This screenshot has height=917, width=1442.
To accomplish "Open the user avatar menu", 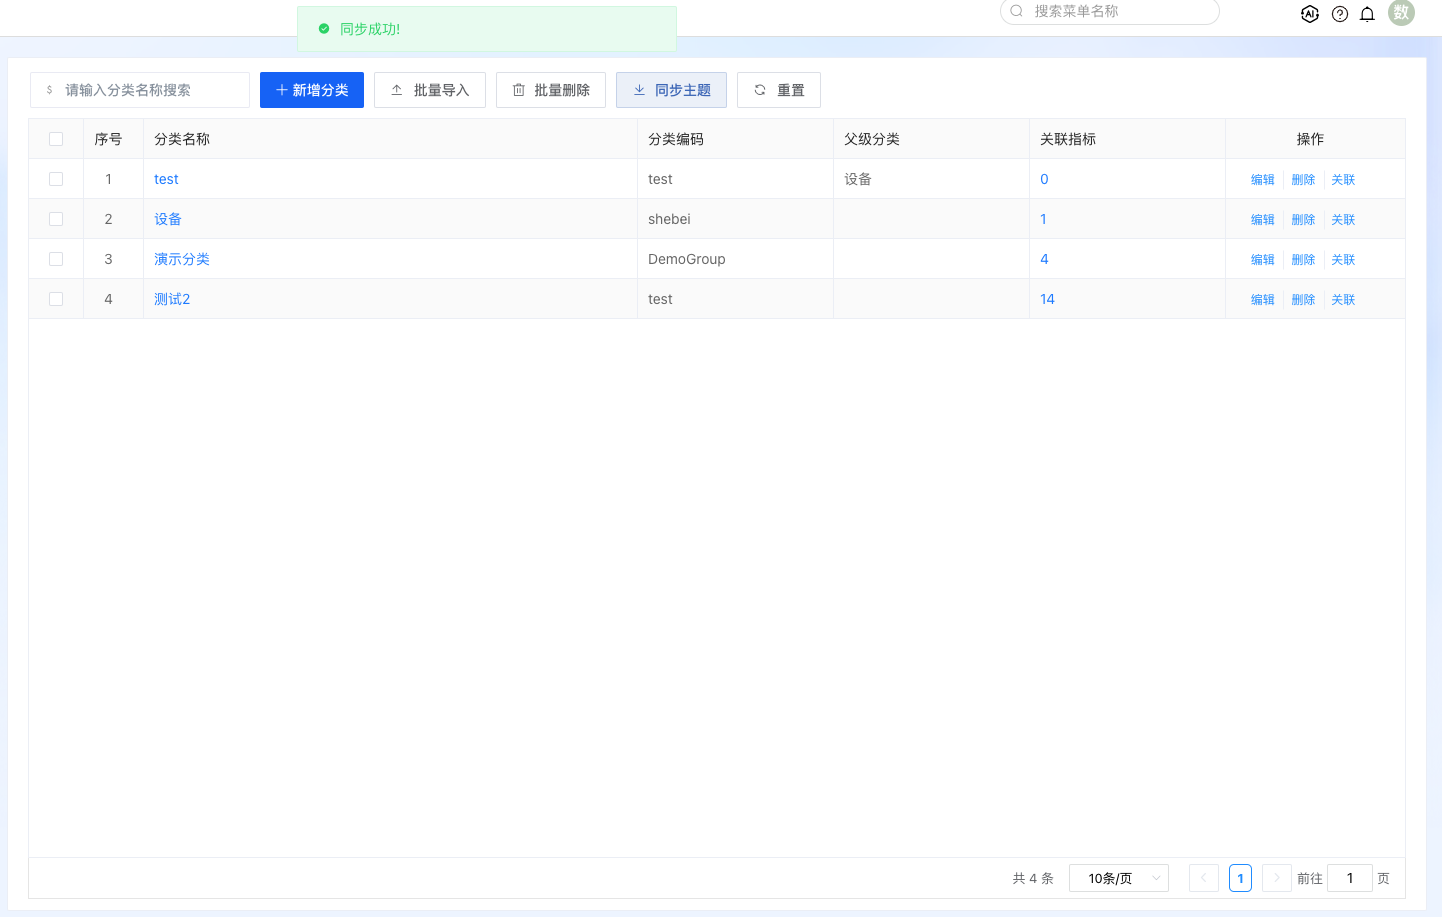I will coord(1401,13).
